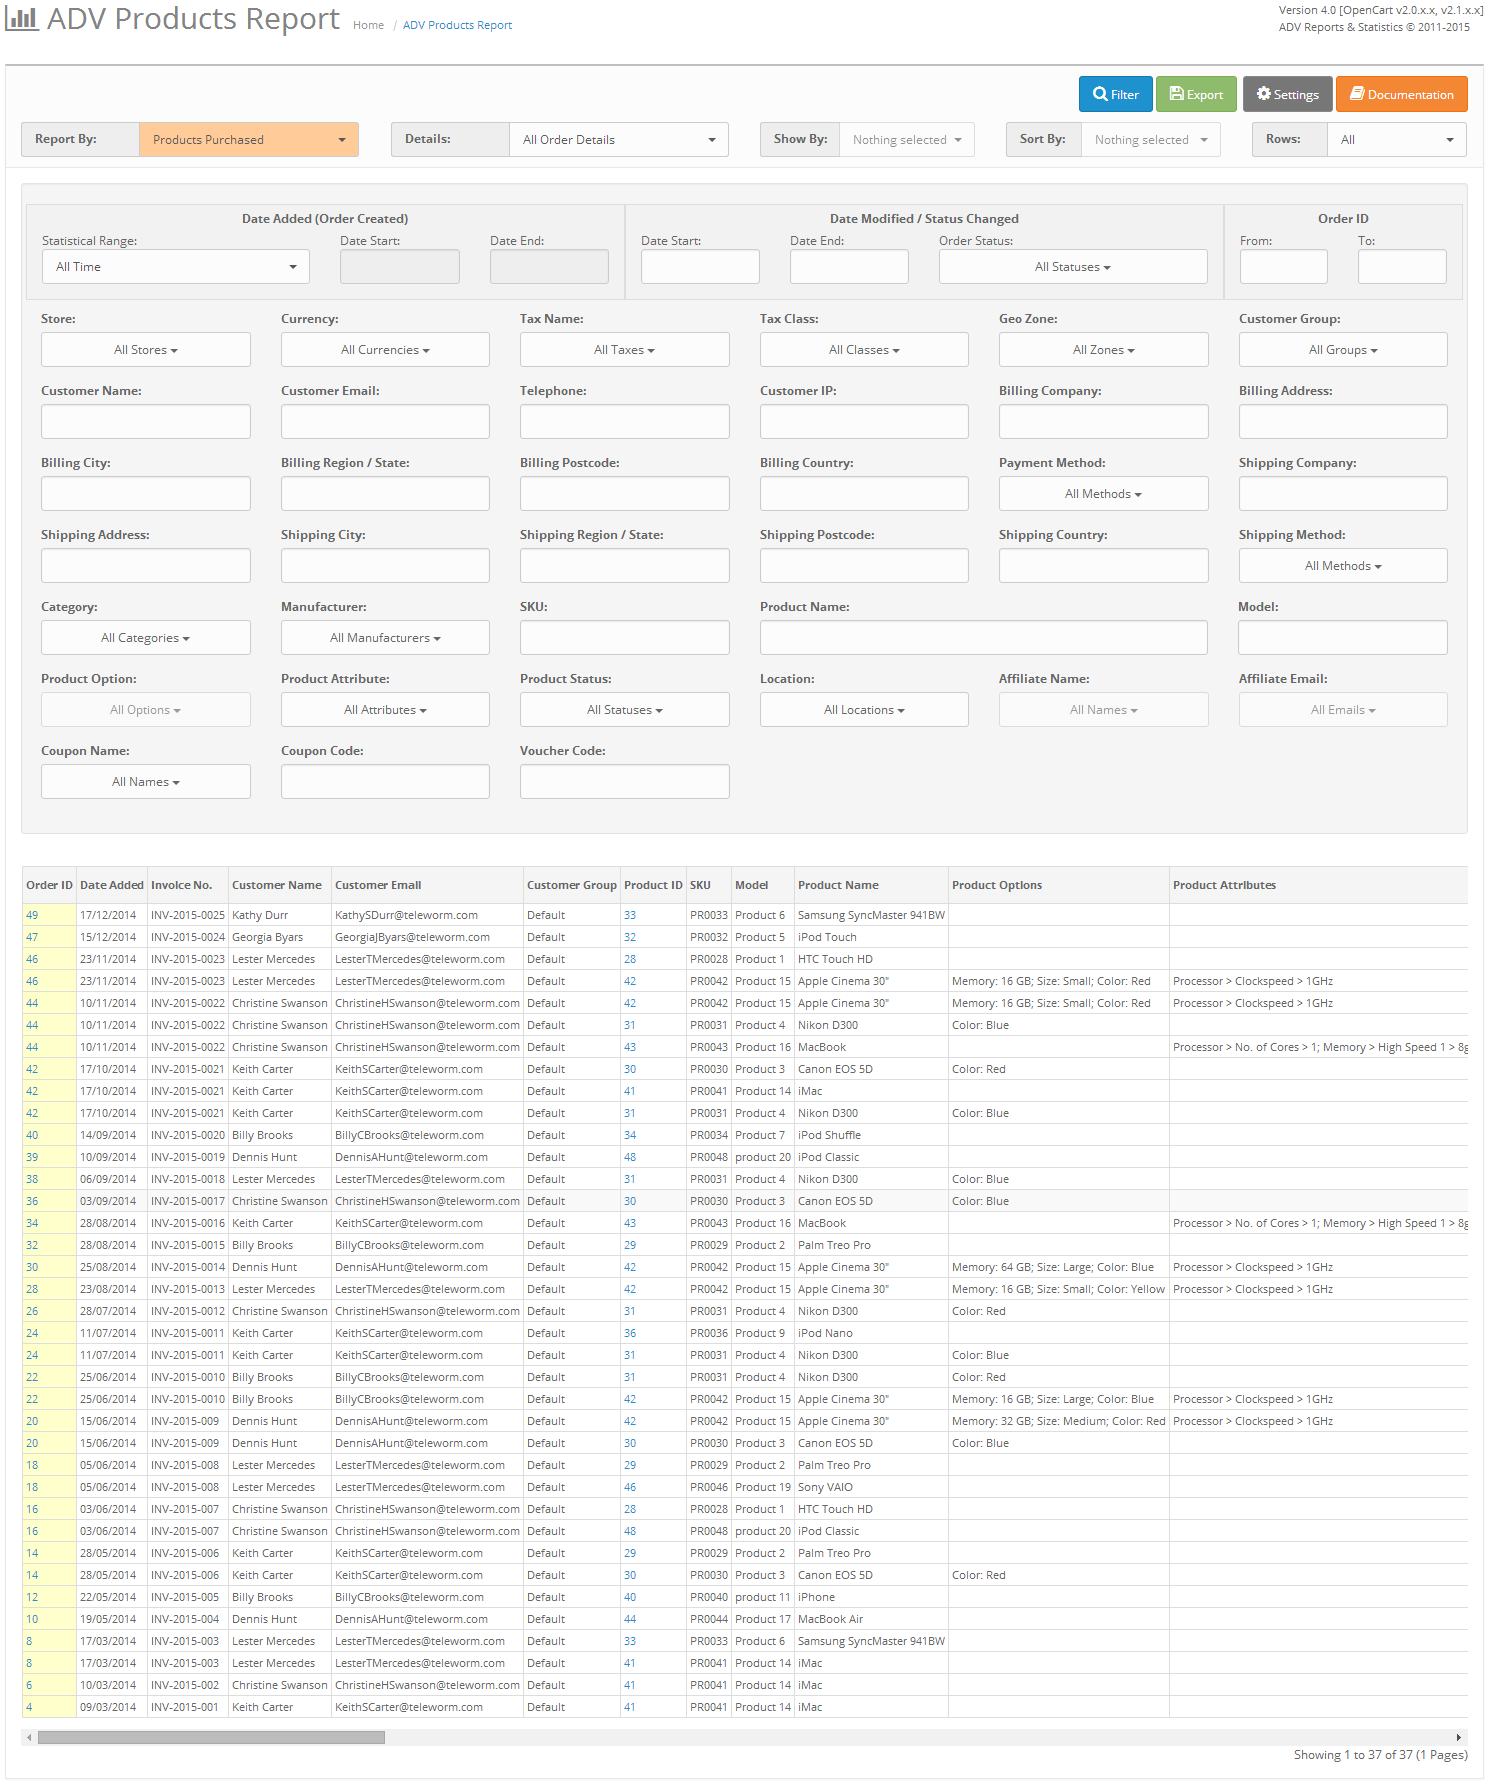Click ADV Products Report breadcrumb link
The height and width of the screenshot is (1782, 1488).
pos(457,25)
